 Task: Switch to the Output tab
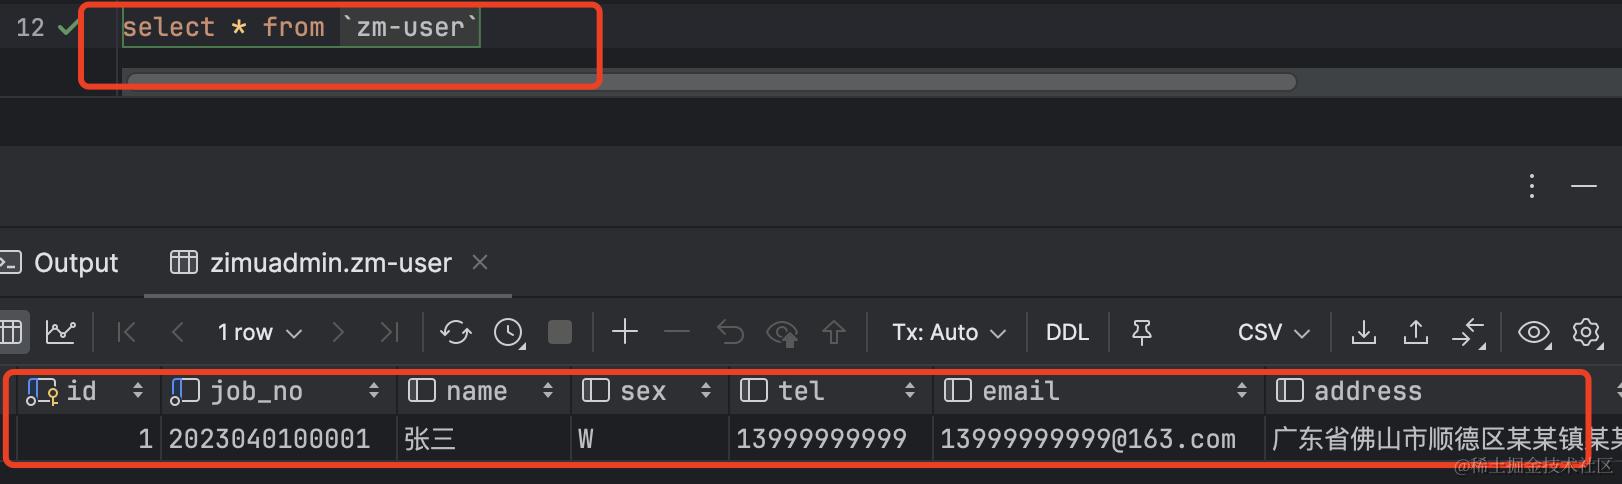(x=60, y=263)
